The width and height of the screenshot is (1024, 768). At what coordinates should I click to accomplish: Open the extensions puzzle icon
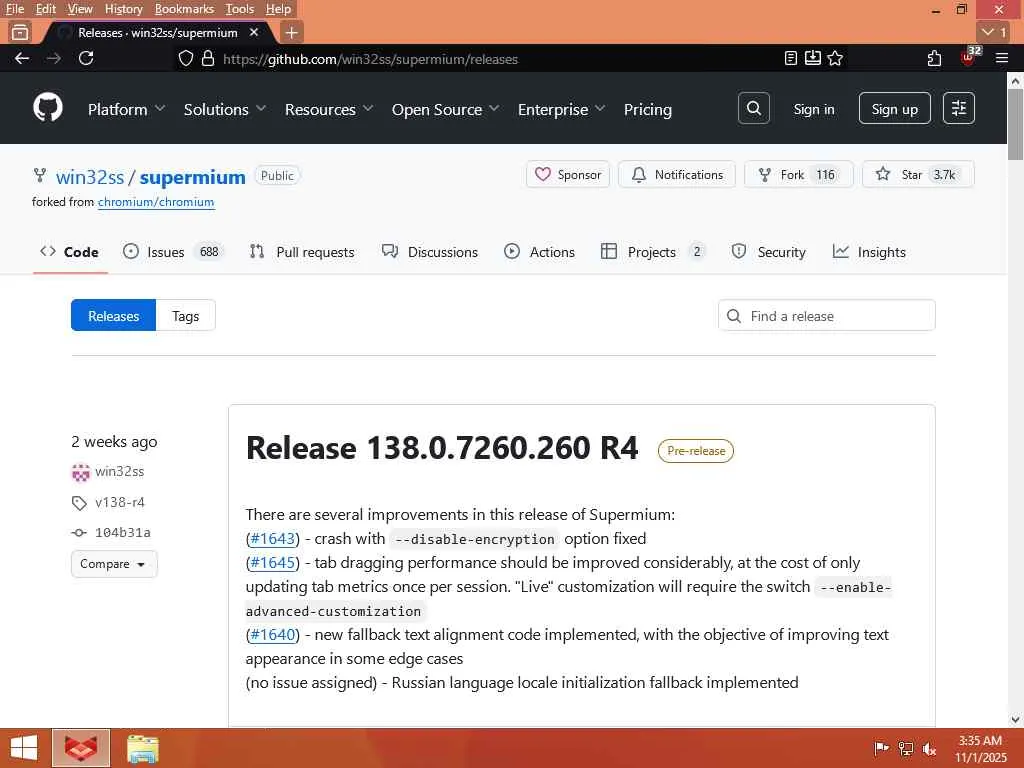pyautogui.click(x=934, y=59)
